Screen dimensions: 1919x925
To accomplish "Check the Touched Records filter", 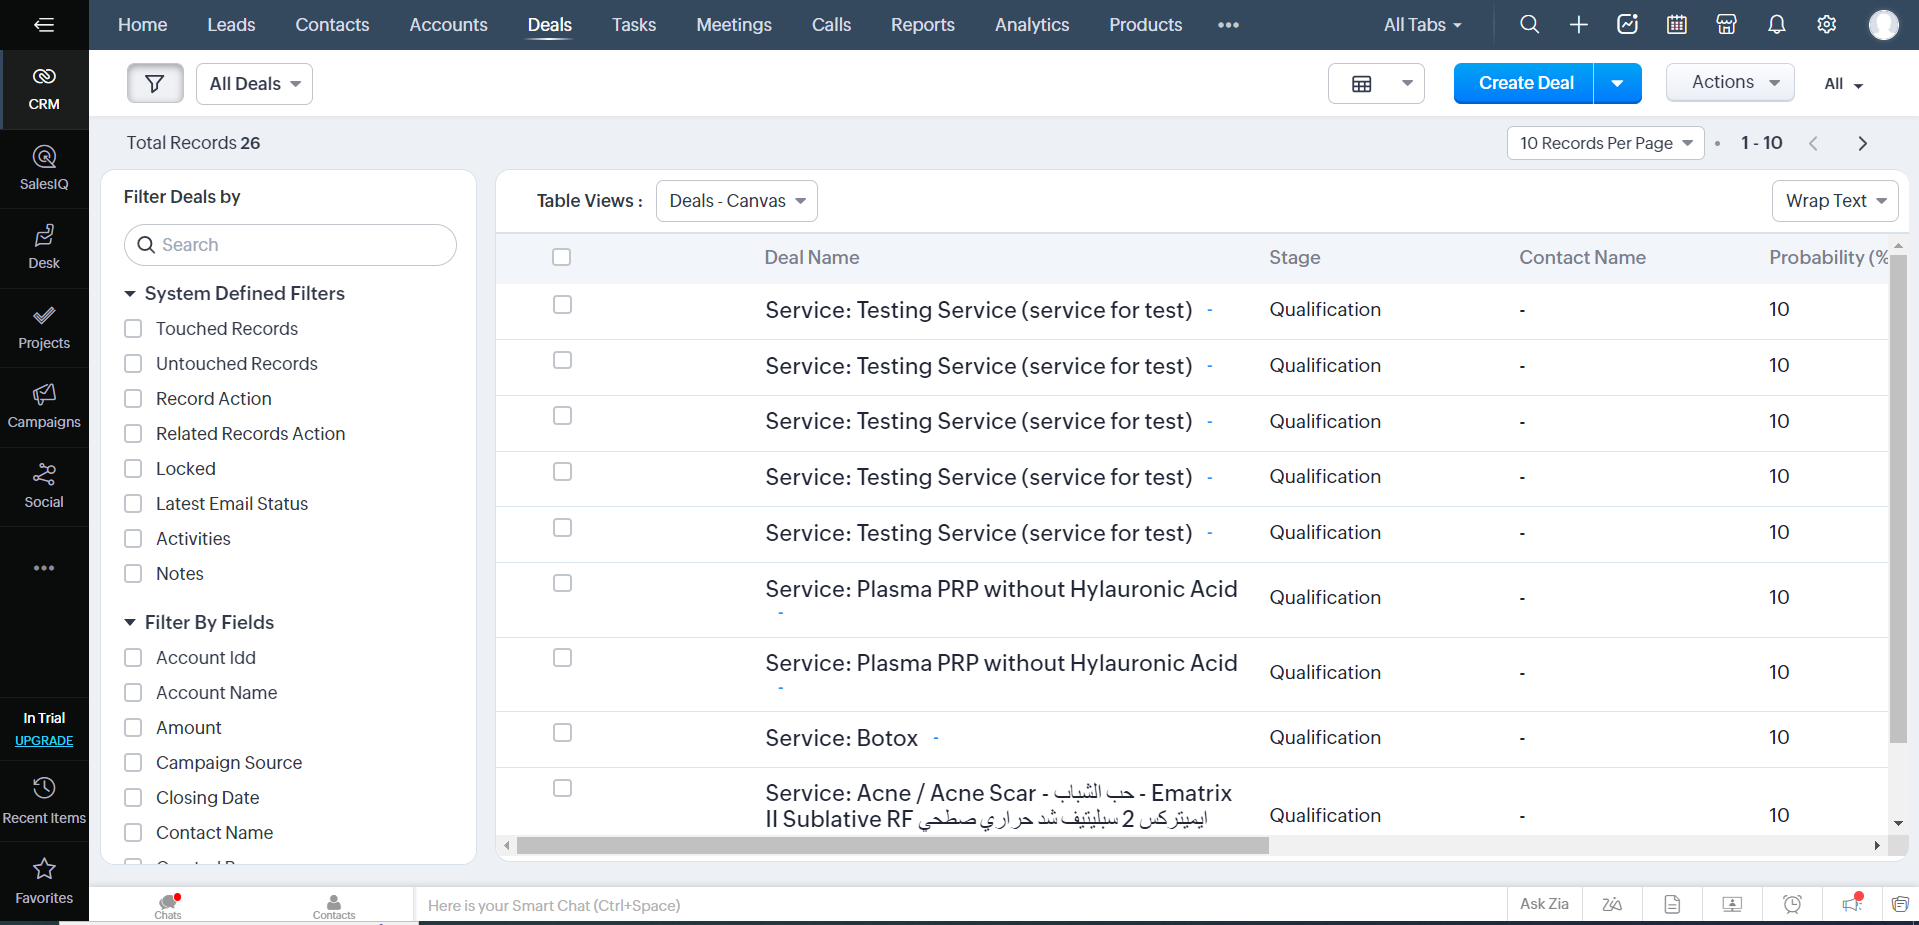I will 133,329.
